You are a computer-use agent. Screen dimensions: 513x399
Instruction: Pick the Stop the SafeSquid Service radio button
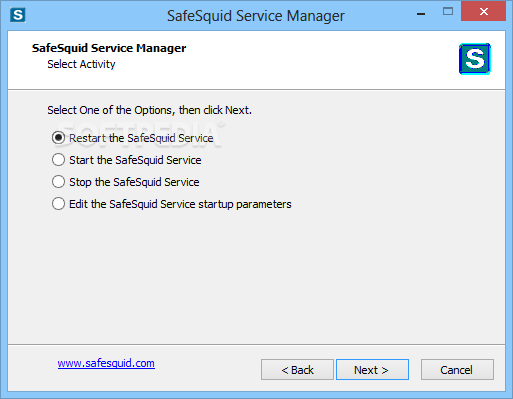(58, 182)
